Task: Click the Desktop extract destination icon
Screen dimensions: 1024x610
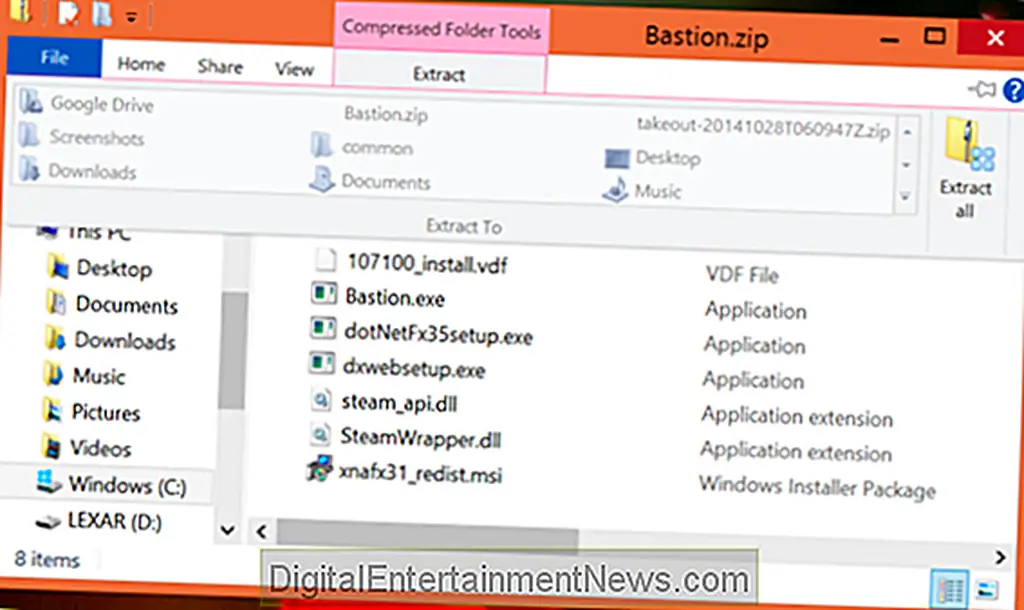Action: pos(617,157)
